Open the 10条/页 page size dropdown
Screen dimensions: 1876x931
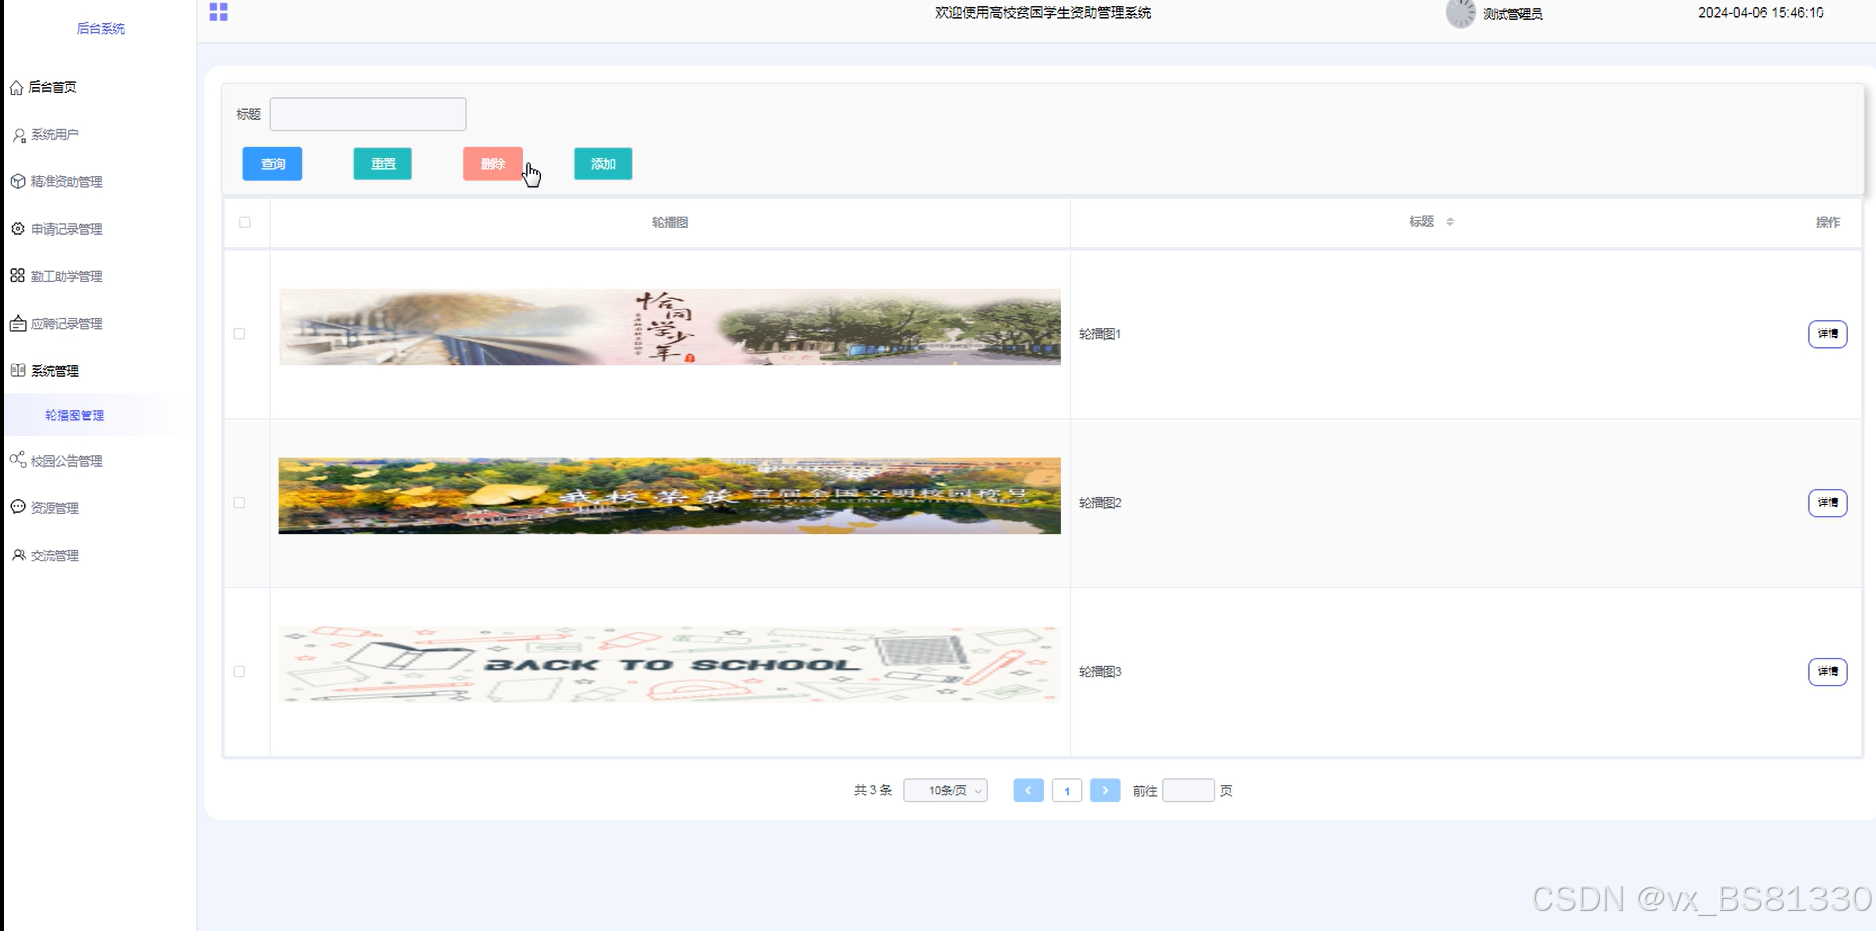(945, 790)
